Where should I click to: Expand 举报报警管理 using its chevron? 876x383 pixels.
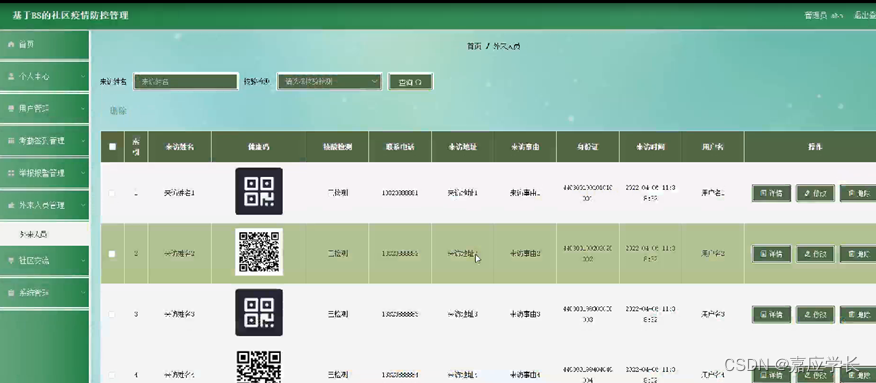pos(83,173)
